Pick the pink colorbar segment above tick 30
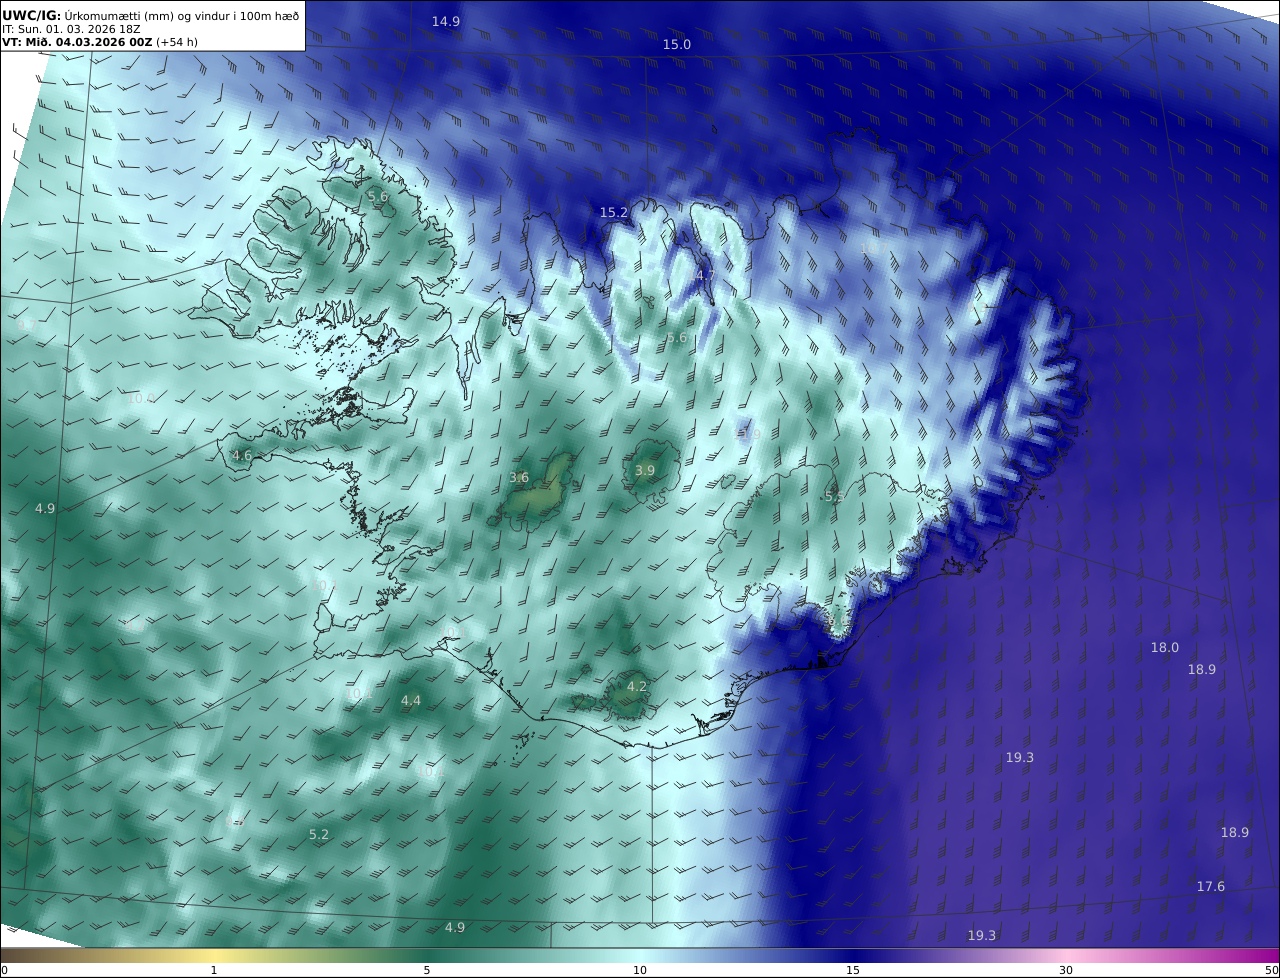Viewport: 1280px width, 978px height. [1066, 955]
